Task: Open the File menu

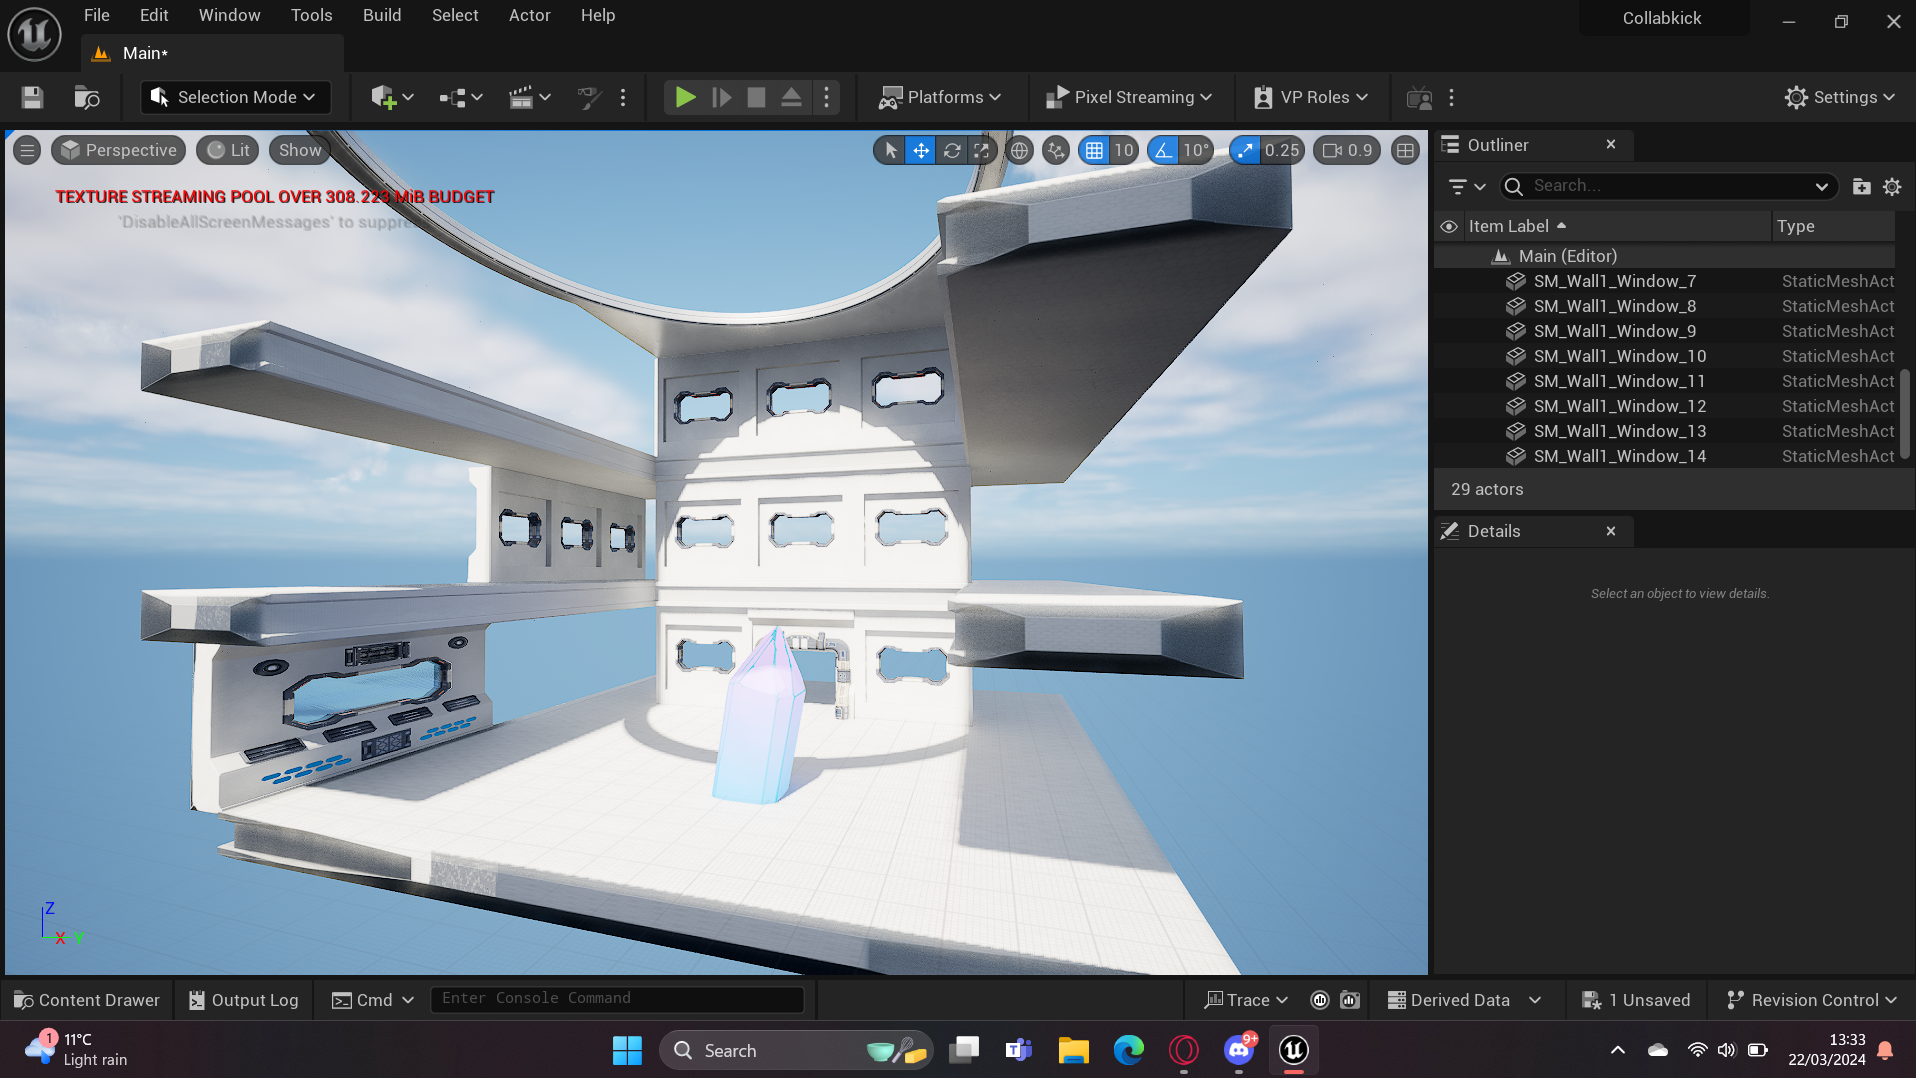Action: pyautogui.click(x=97, y=15)
